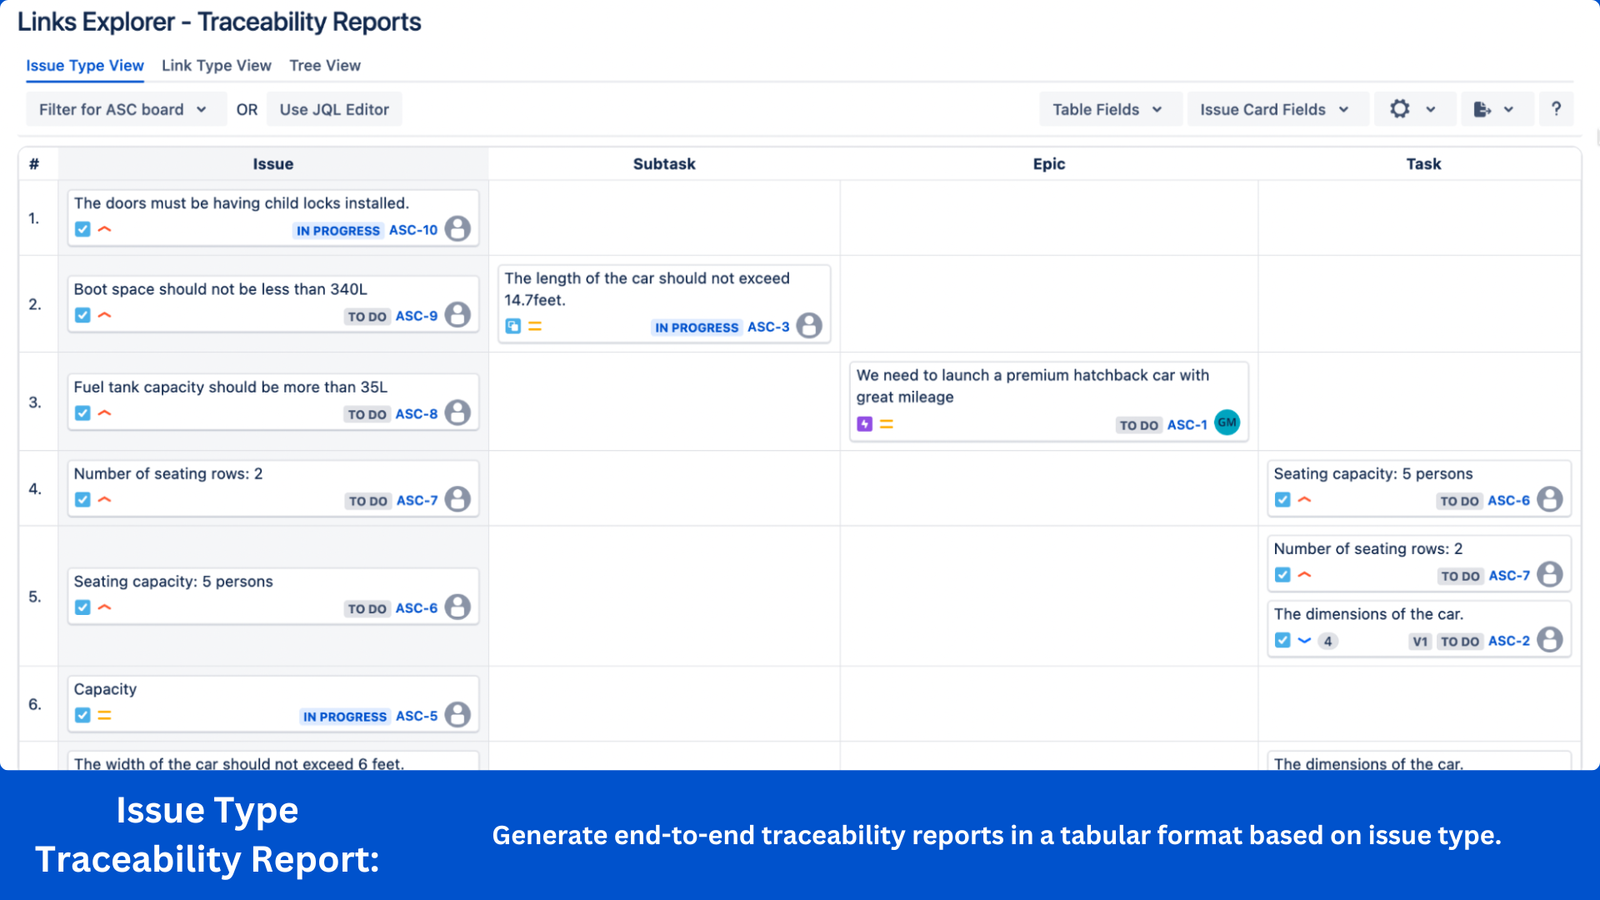Select the 'The doors must be having child locks installed.' card
This screenshot has width=1600, height=900.
coord(273,218)
